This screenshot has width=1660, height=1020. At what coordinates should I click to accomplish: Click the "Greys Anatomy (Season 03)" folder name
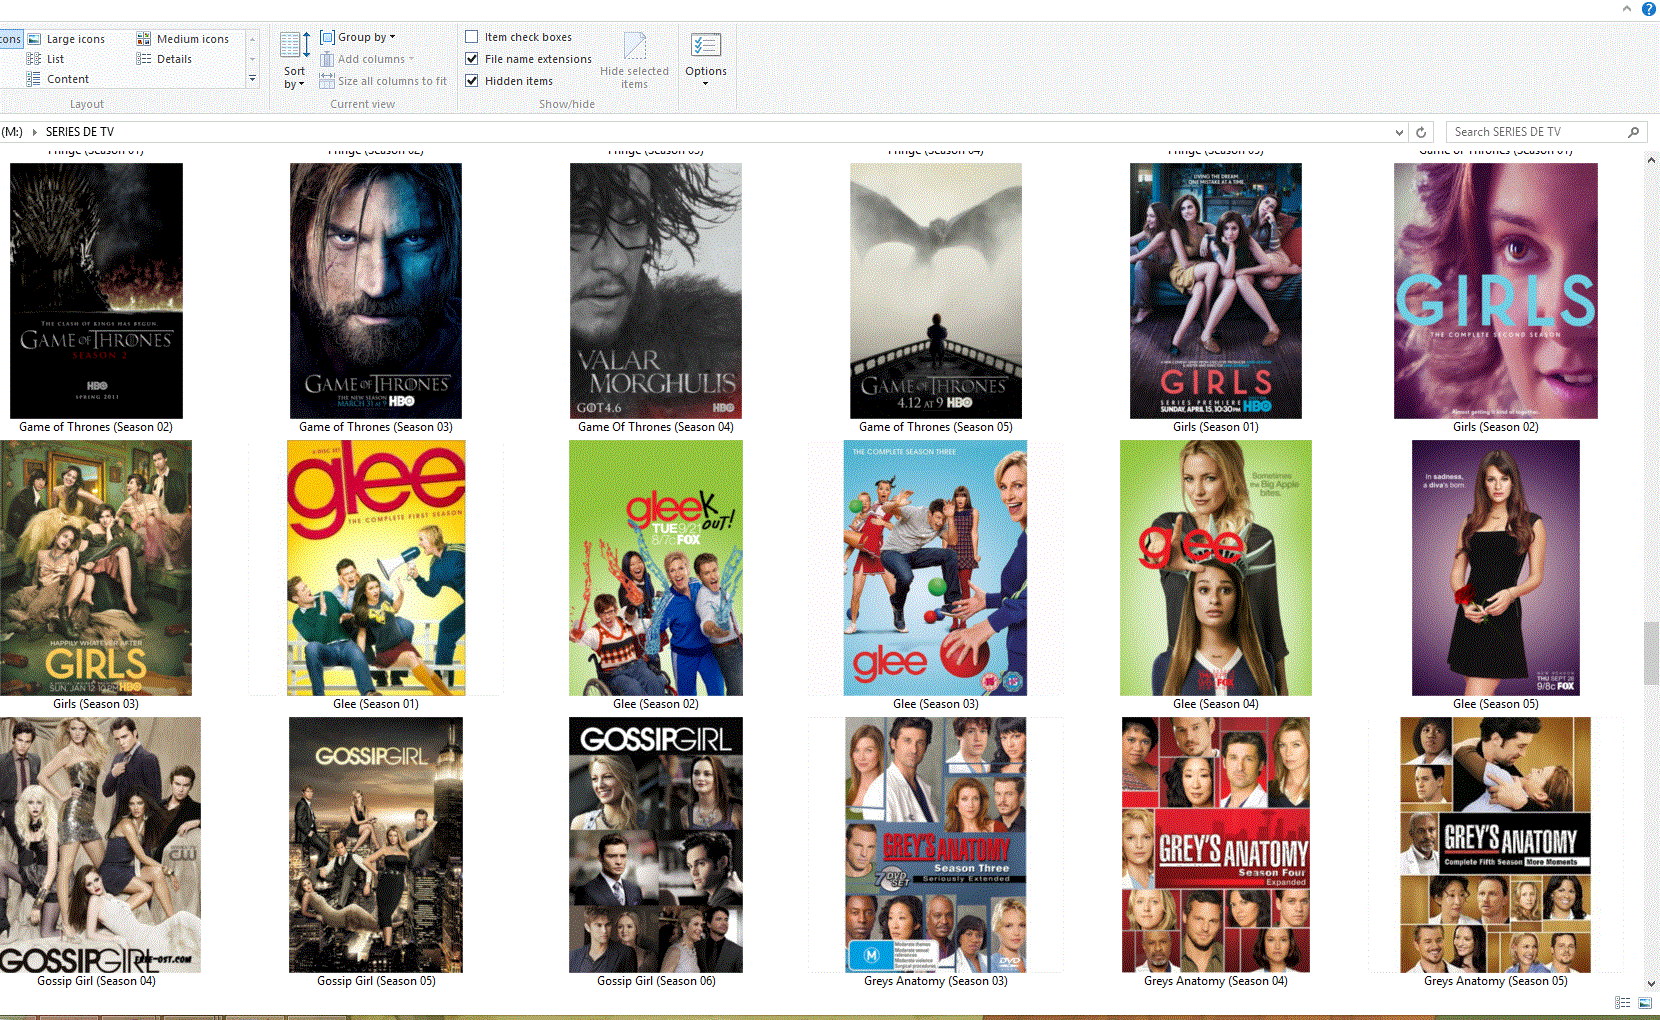[936, 981]
